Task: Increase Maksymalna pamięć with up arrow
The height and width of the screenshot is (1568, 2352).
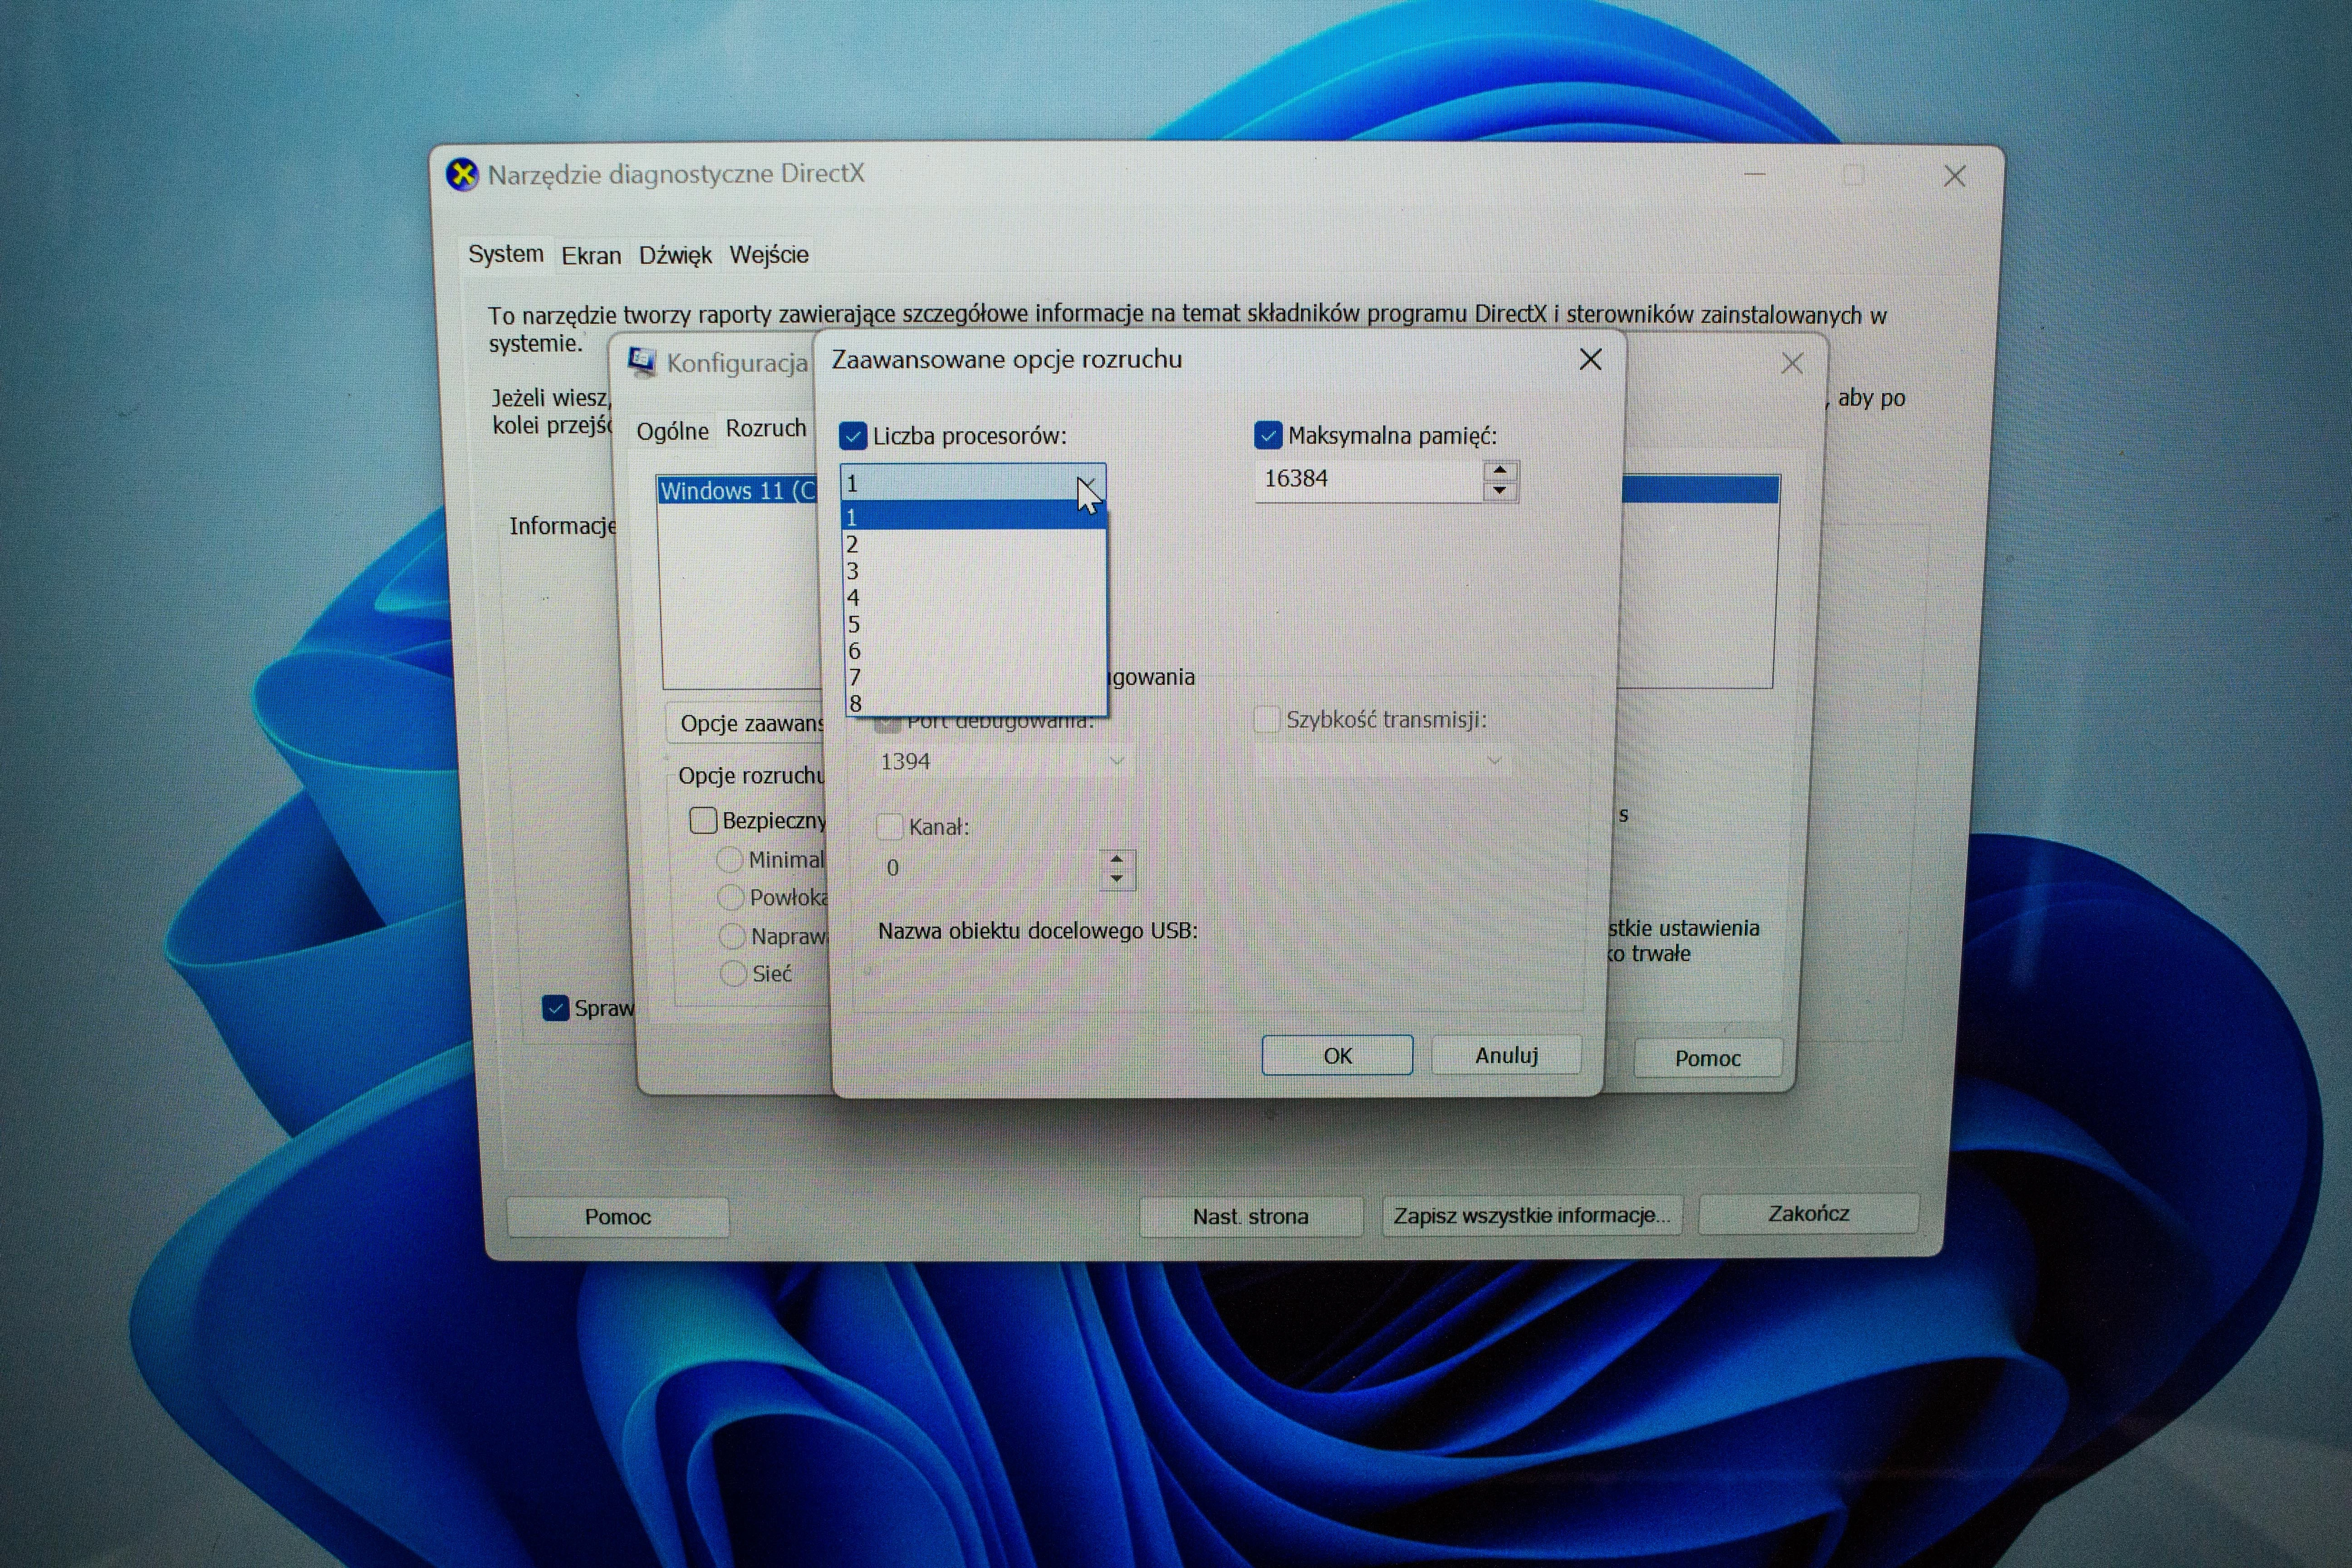Action: (x=1499, y=470)
